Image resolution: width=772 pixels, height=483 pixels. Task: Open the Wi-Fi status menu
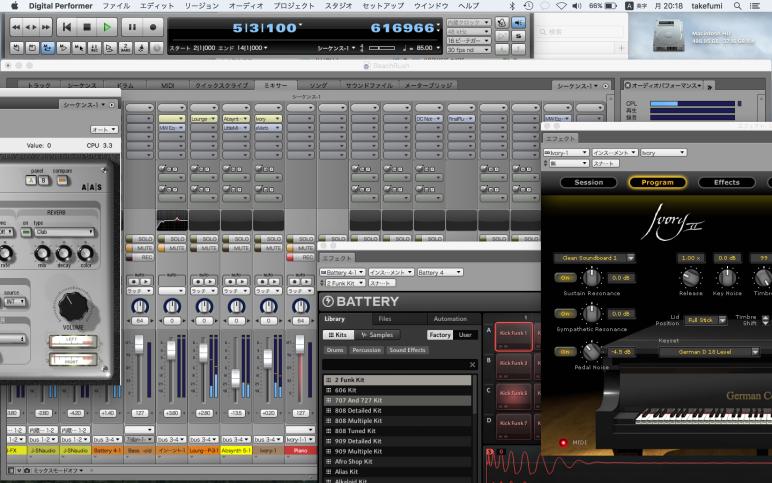click(x=561, y=6)
